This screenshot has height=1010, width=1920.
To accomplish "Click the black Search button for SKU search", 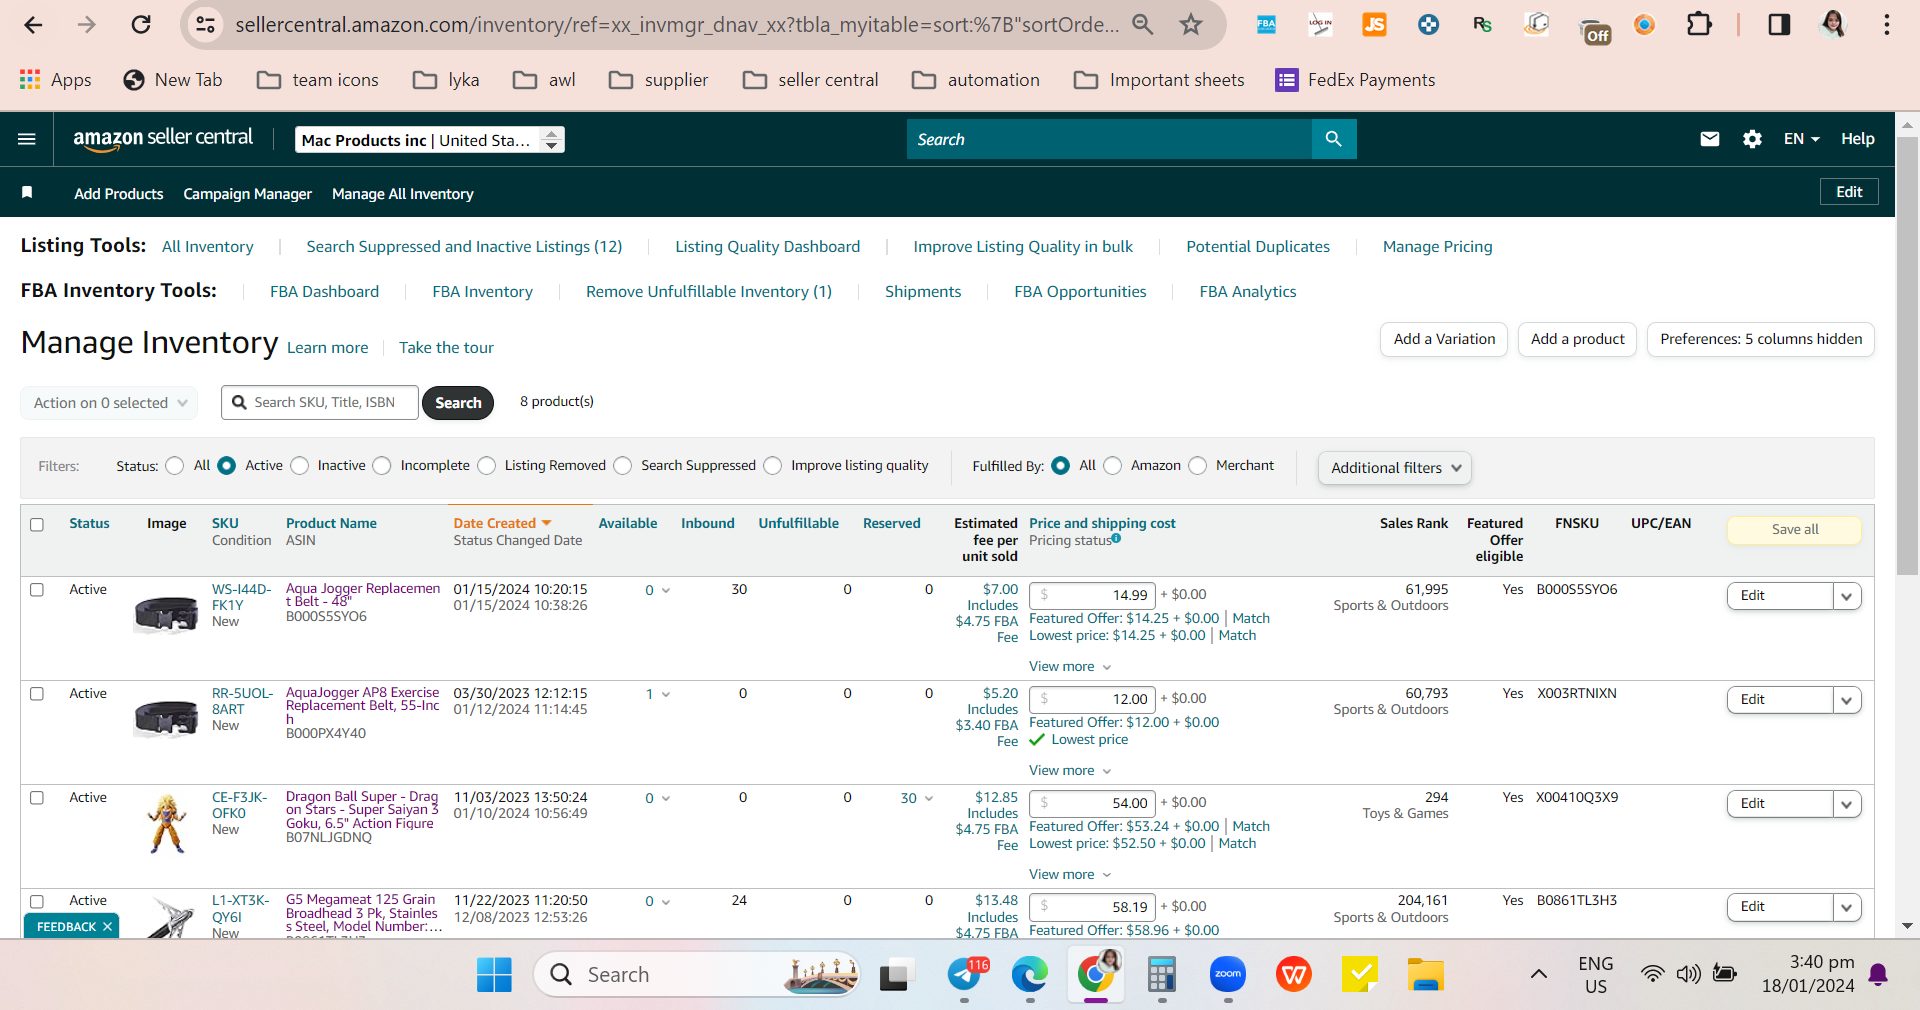I will tap(458, 403).
